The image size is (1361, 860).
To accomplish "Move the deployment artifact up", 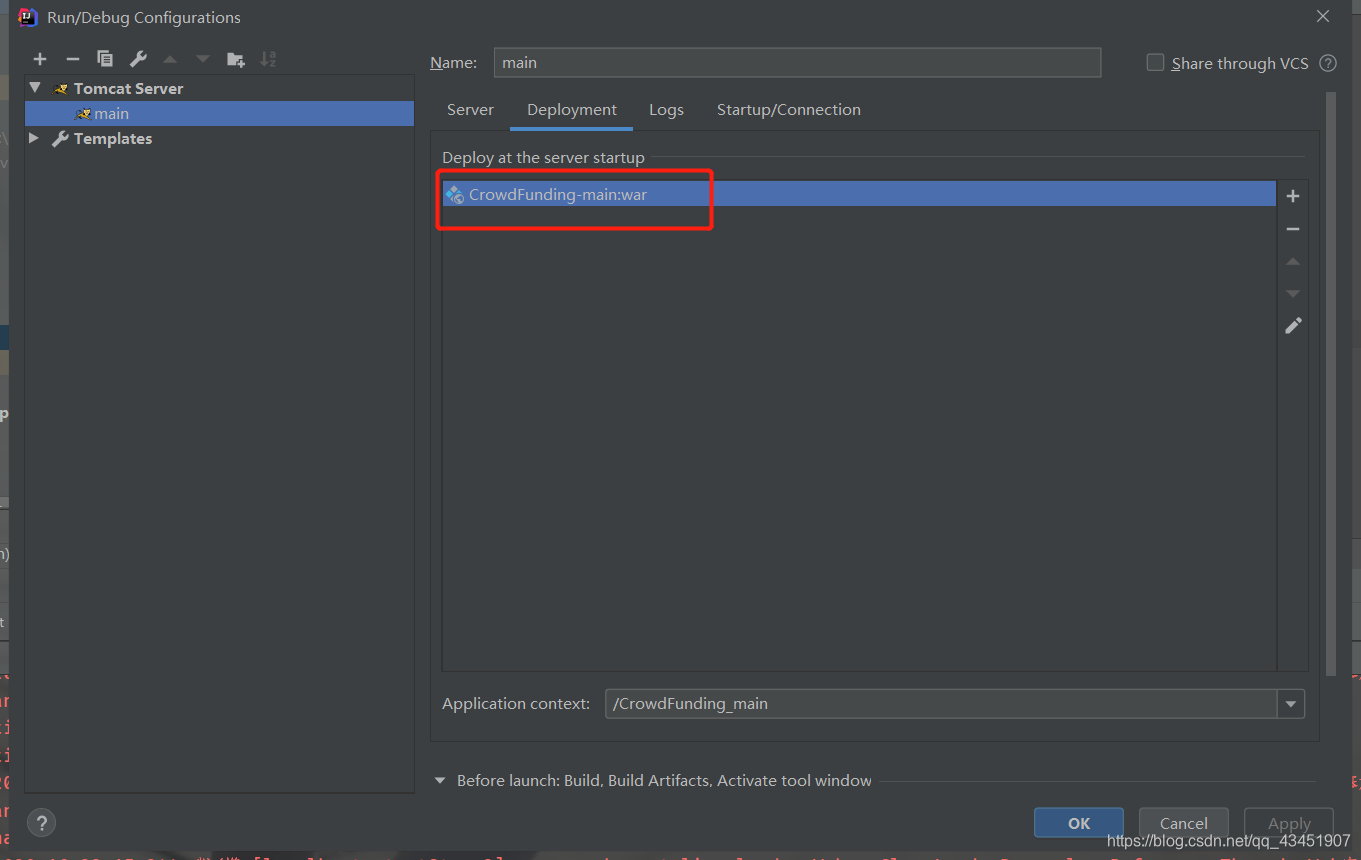I will (x=1293, y=261).
